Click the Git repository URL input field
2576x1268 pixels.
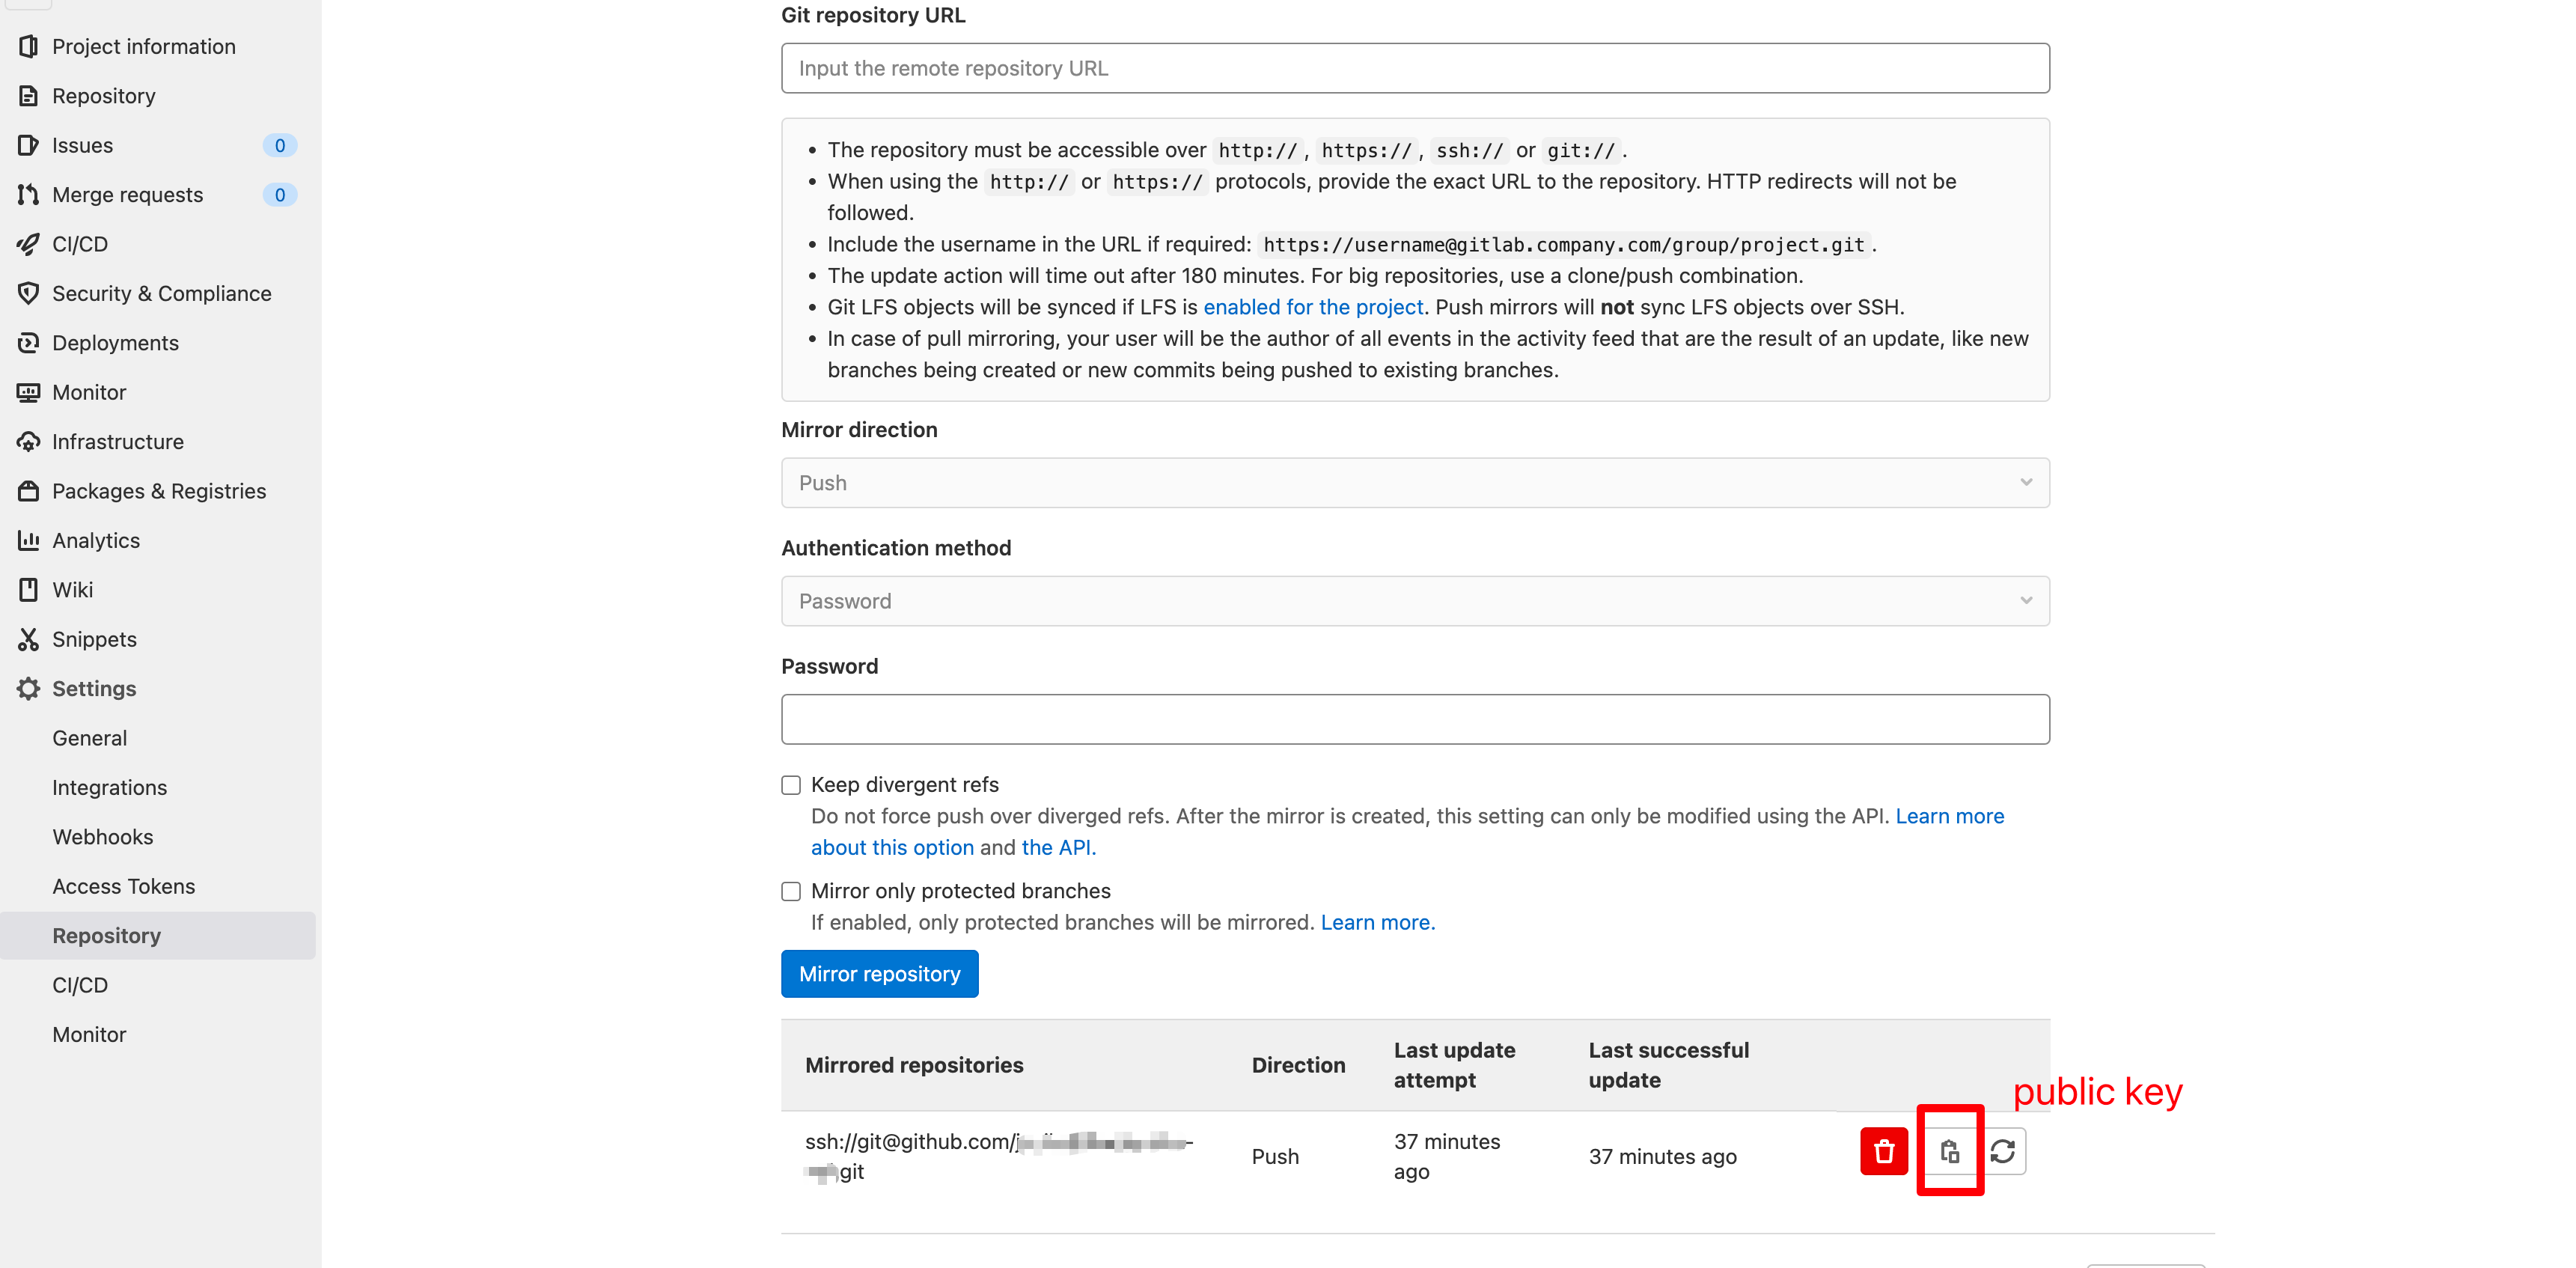(x=1414, y=68)
